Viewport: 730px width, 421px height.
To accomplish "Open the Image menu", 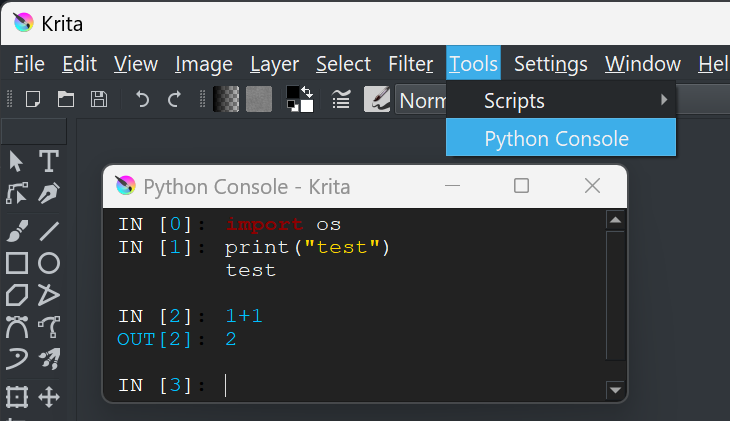I will (x=204, y=64).
